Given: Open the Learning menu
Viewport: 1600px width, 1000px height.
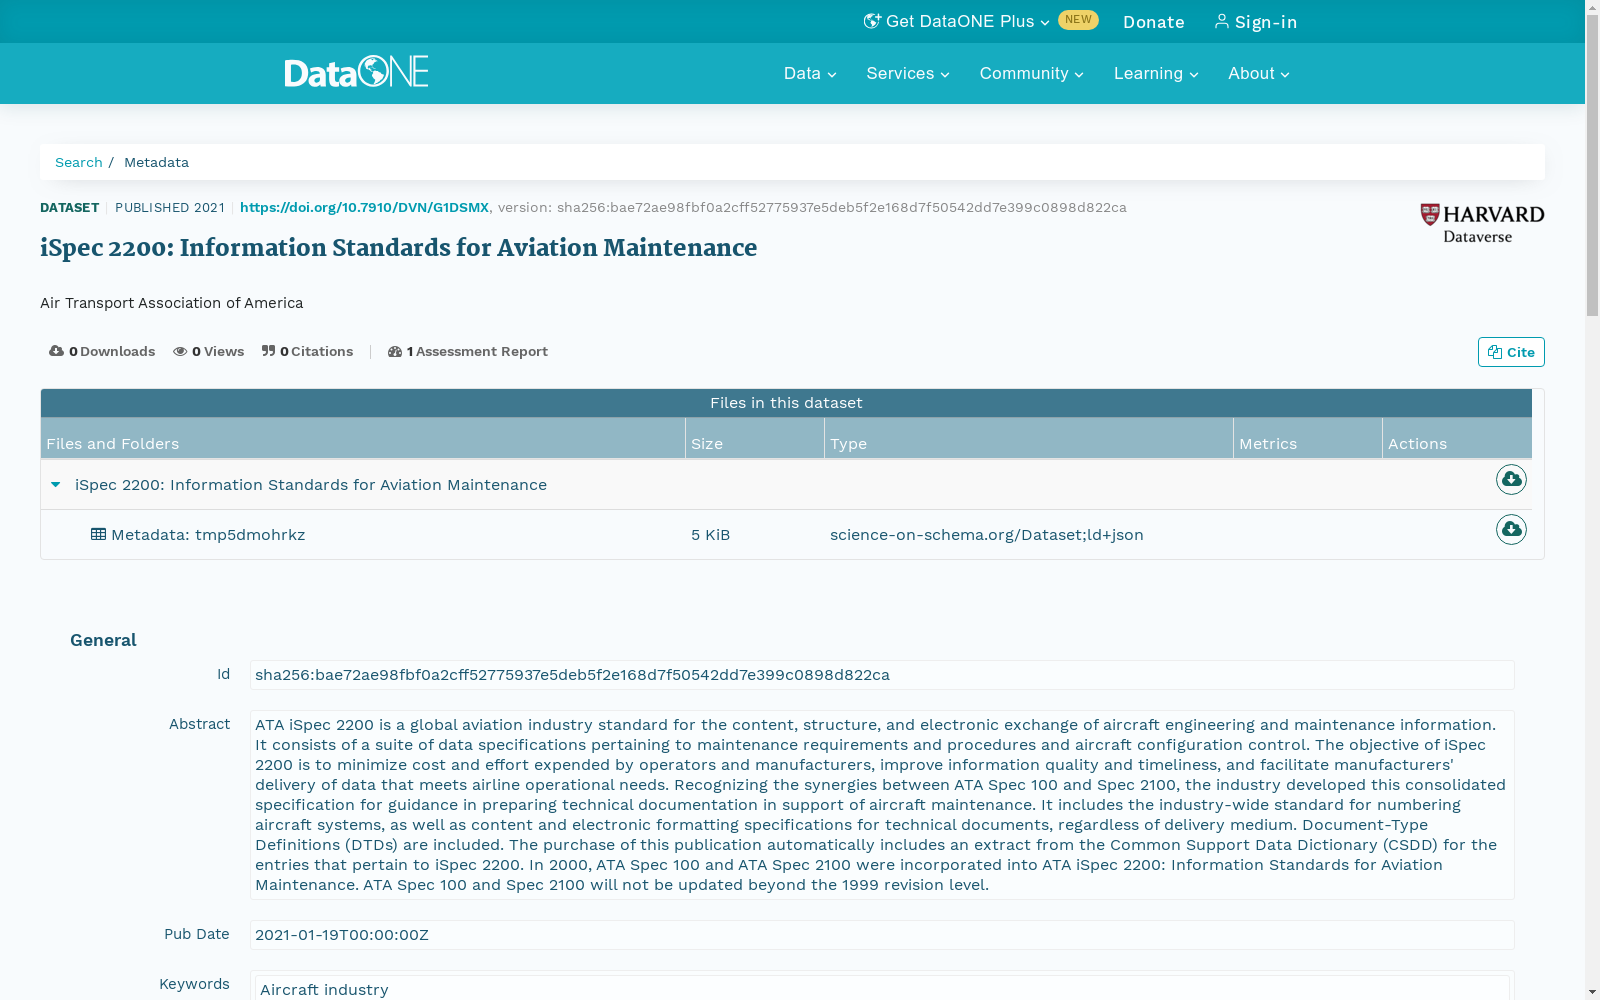Looking at the screenshot, I should [x=1155, y=73].
